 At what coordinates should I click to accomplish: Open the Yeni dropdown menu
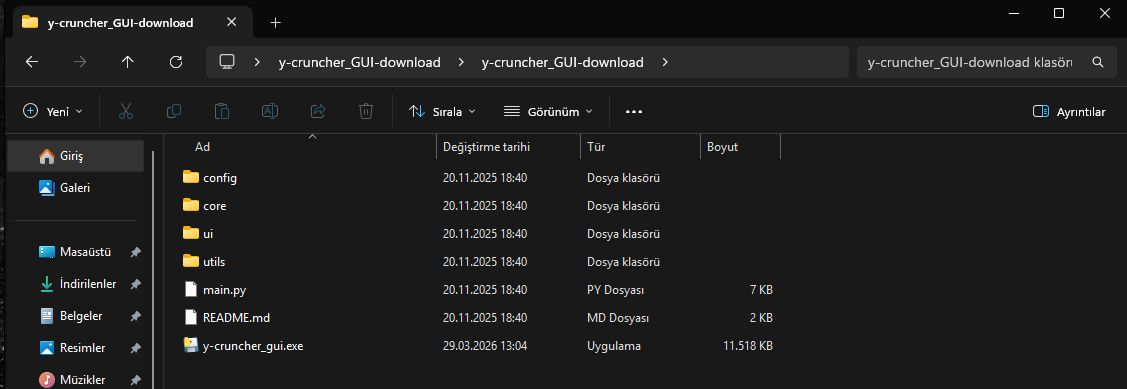click(x=53, y=111)
